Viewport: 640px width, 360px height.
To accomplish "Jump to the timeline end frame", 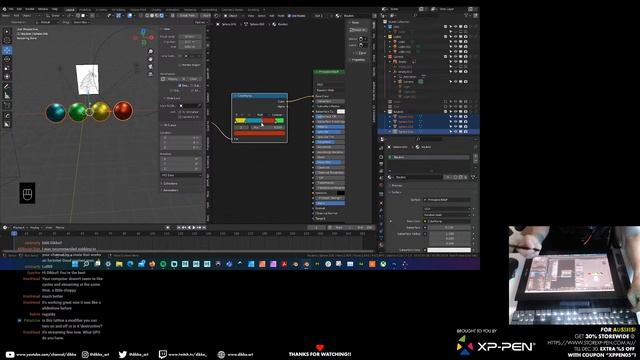I will pos(204,227).
